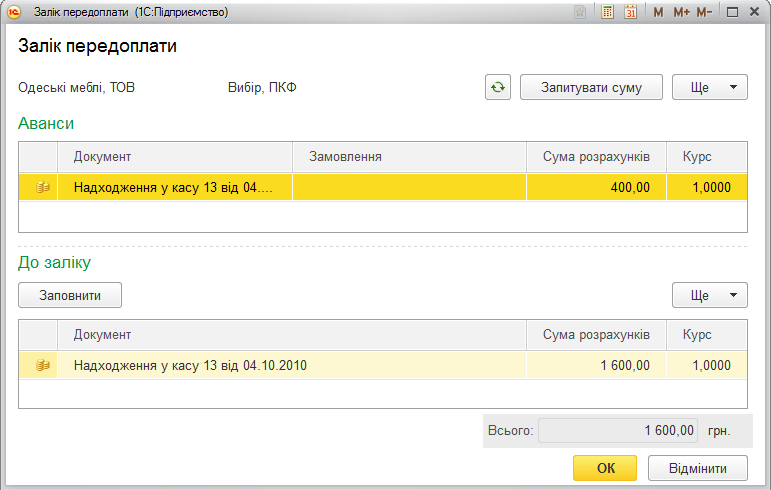Viewport: 771px width, 490px height.
Task: Click the favorites star icon in title bar
Action: [580, 12]
